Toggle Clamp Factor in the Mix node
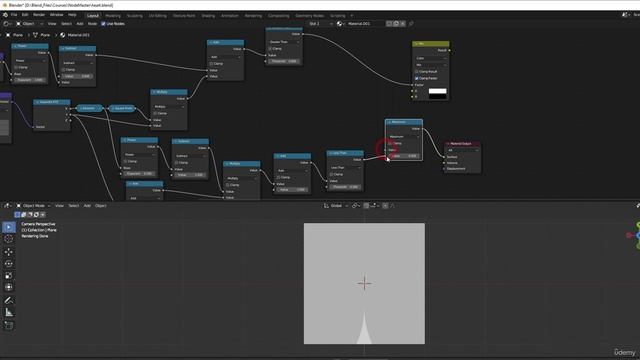The width and height of the screenshot is (640, 360). pos(417,78)
